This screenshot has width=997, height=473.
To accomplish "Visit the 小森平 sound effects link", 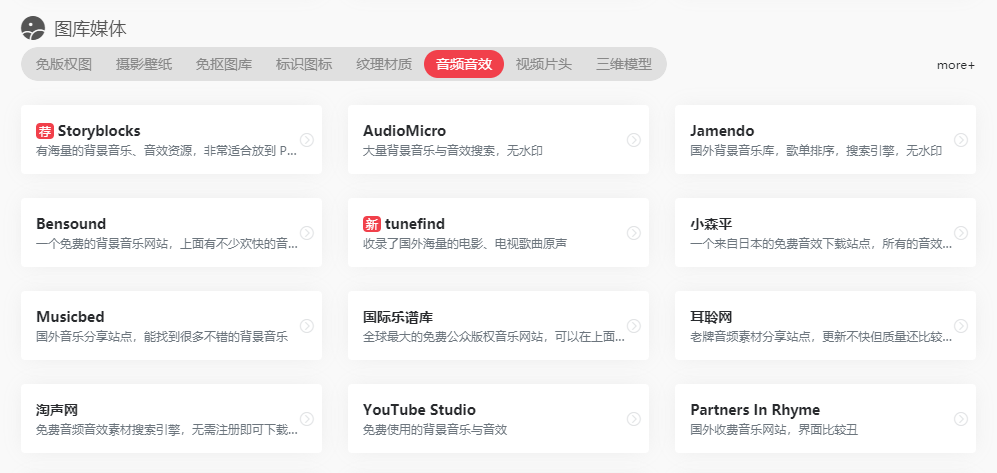I will [x=711, y=224].
